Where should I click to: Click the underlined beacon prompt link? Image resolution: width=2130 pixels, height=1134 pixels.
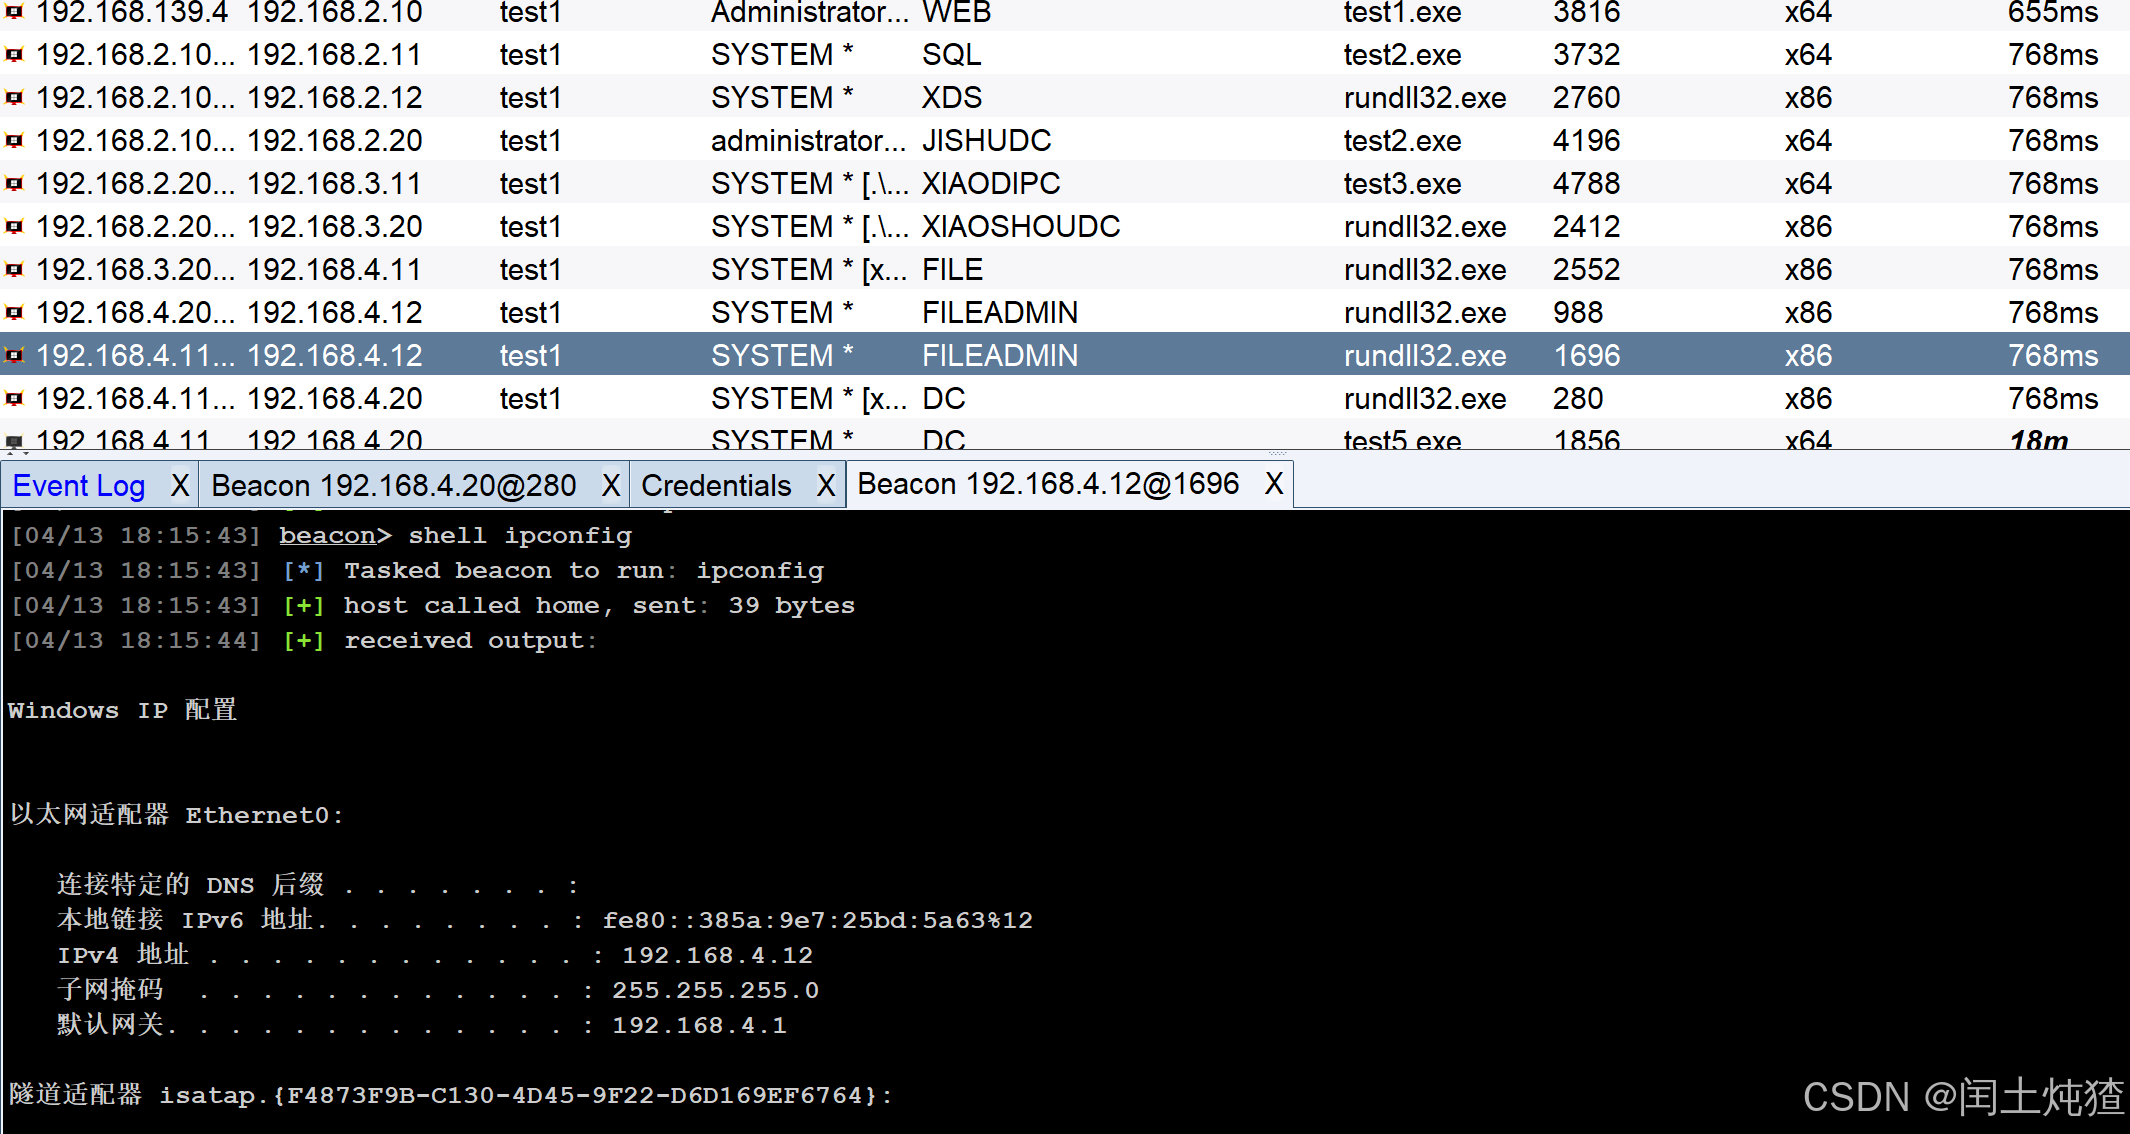[327, 536]
